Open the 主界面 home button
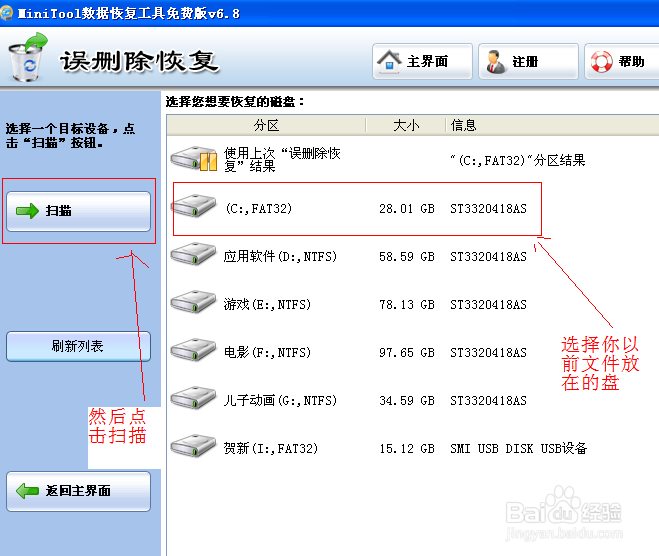This screenshot has width=659, height=556. tap(422, 61)
